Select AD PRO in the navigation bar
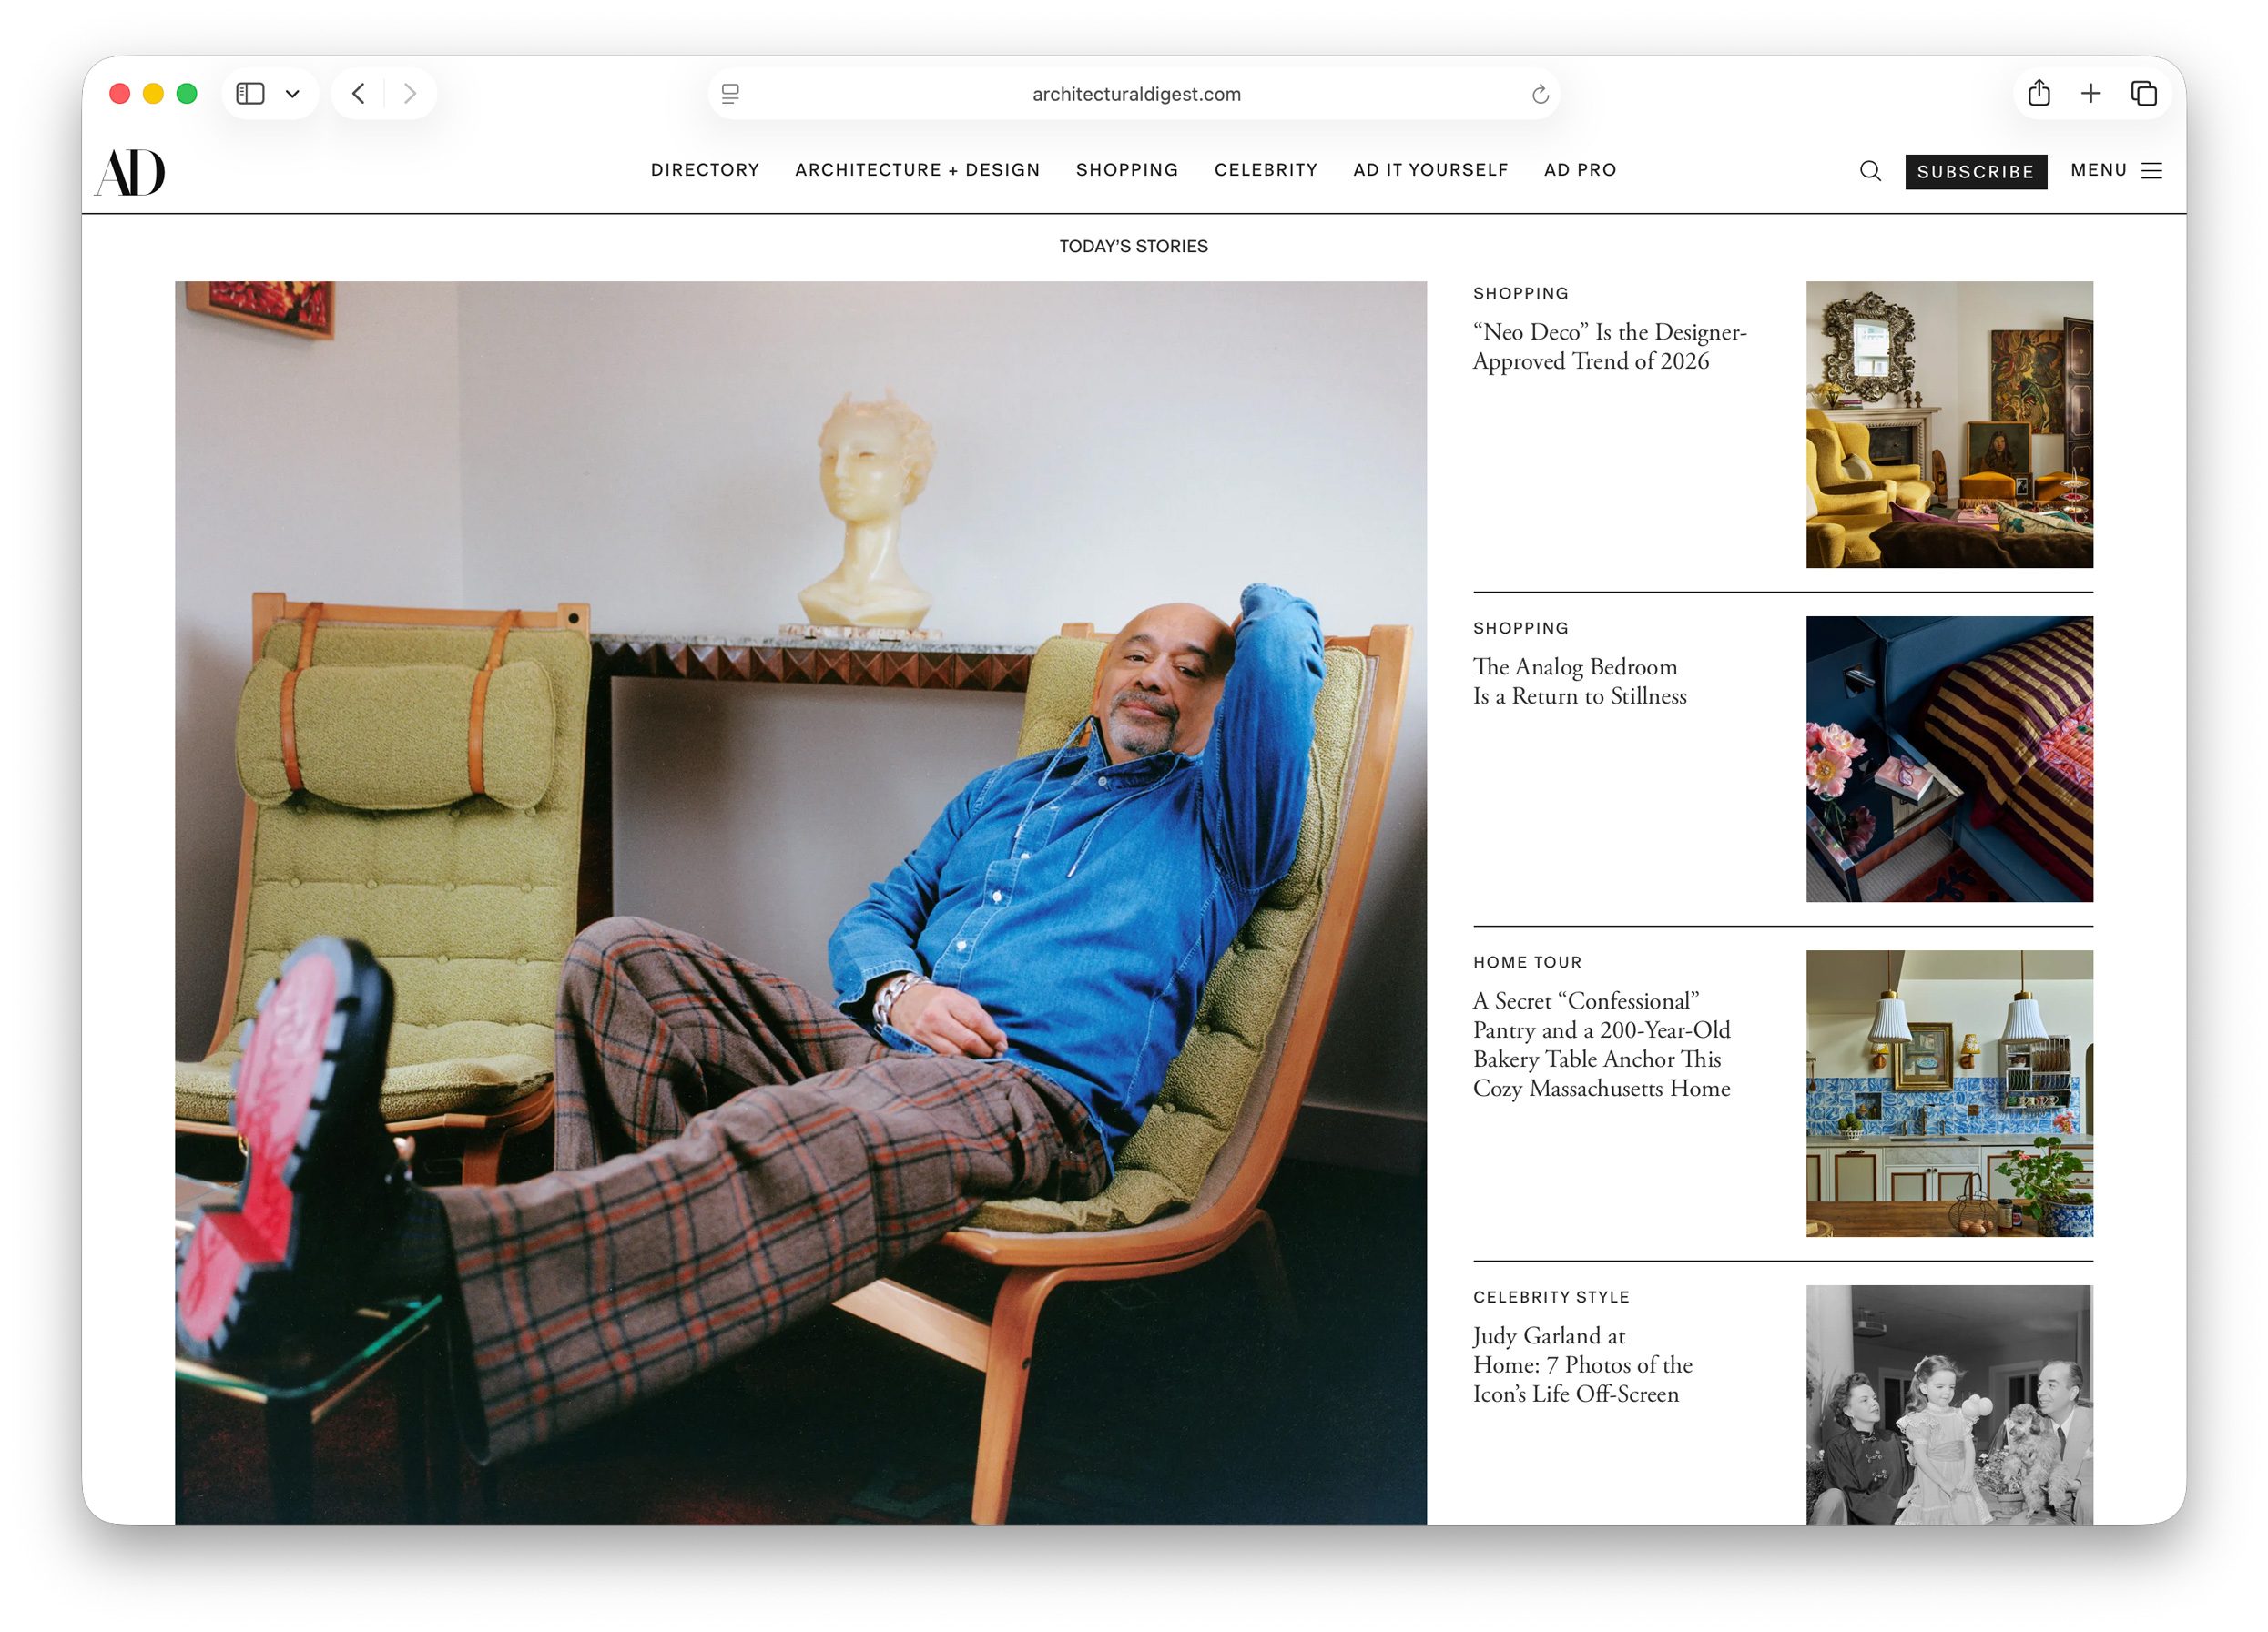This screenshot has width=2268, height=1632. pyautogui.click(x=1580, y=170)
